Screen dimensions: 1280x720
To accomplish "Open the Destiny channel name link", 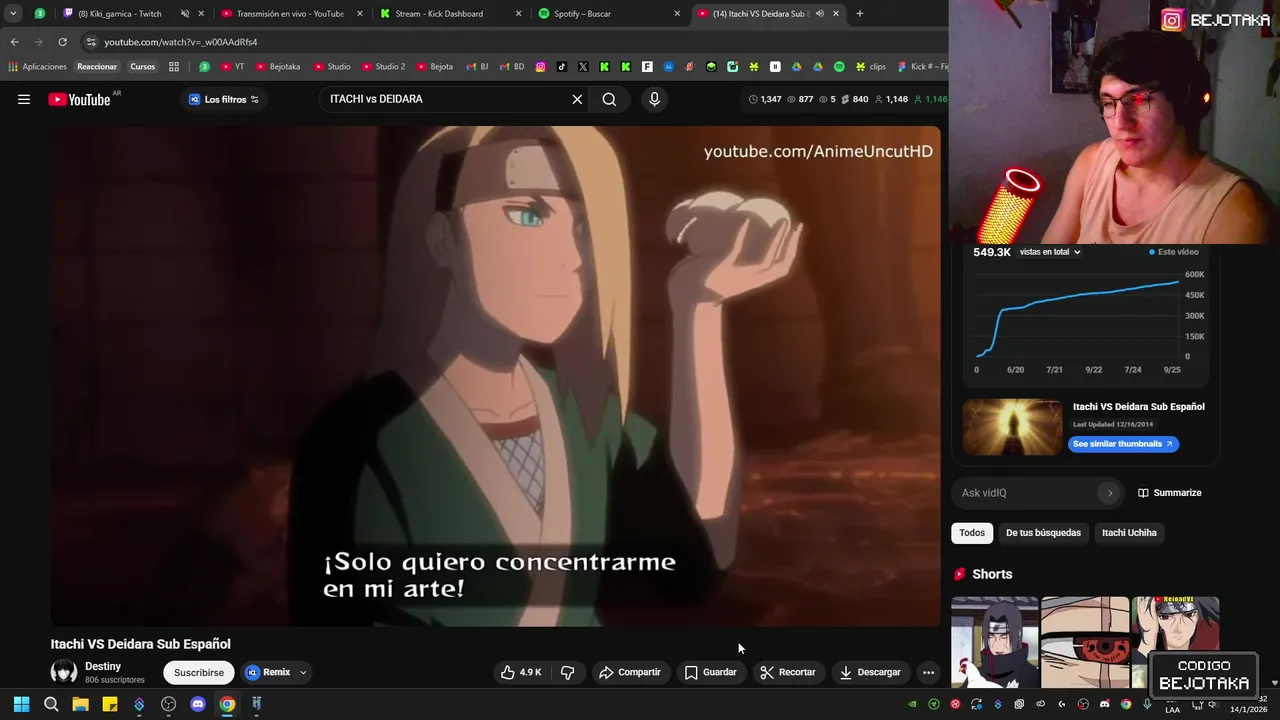I will pyautogui.click(x=103, y=666).
